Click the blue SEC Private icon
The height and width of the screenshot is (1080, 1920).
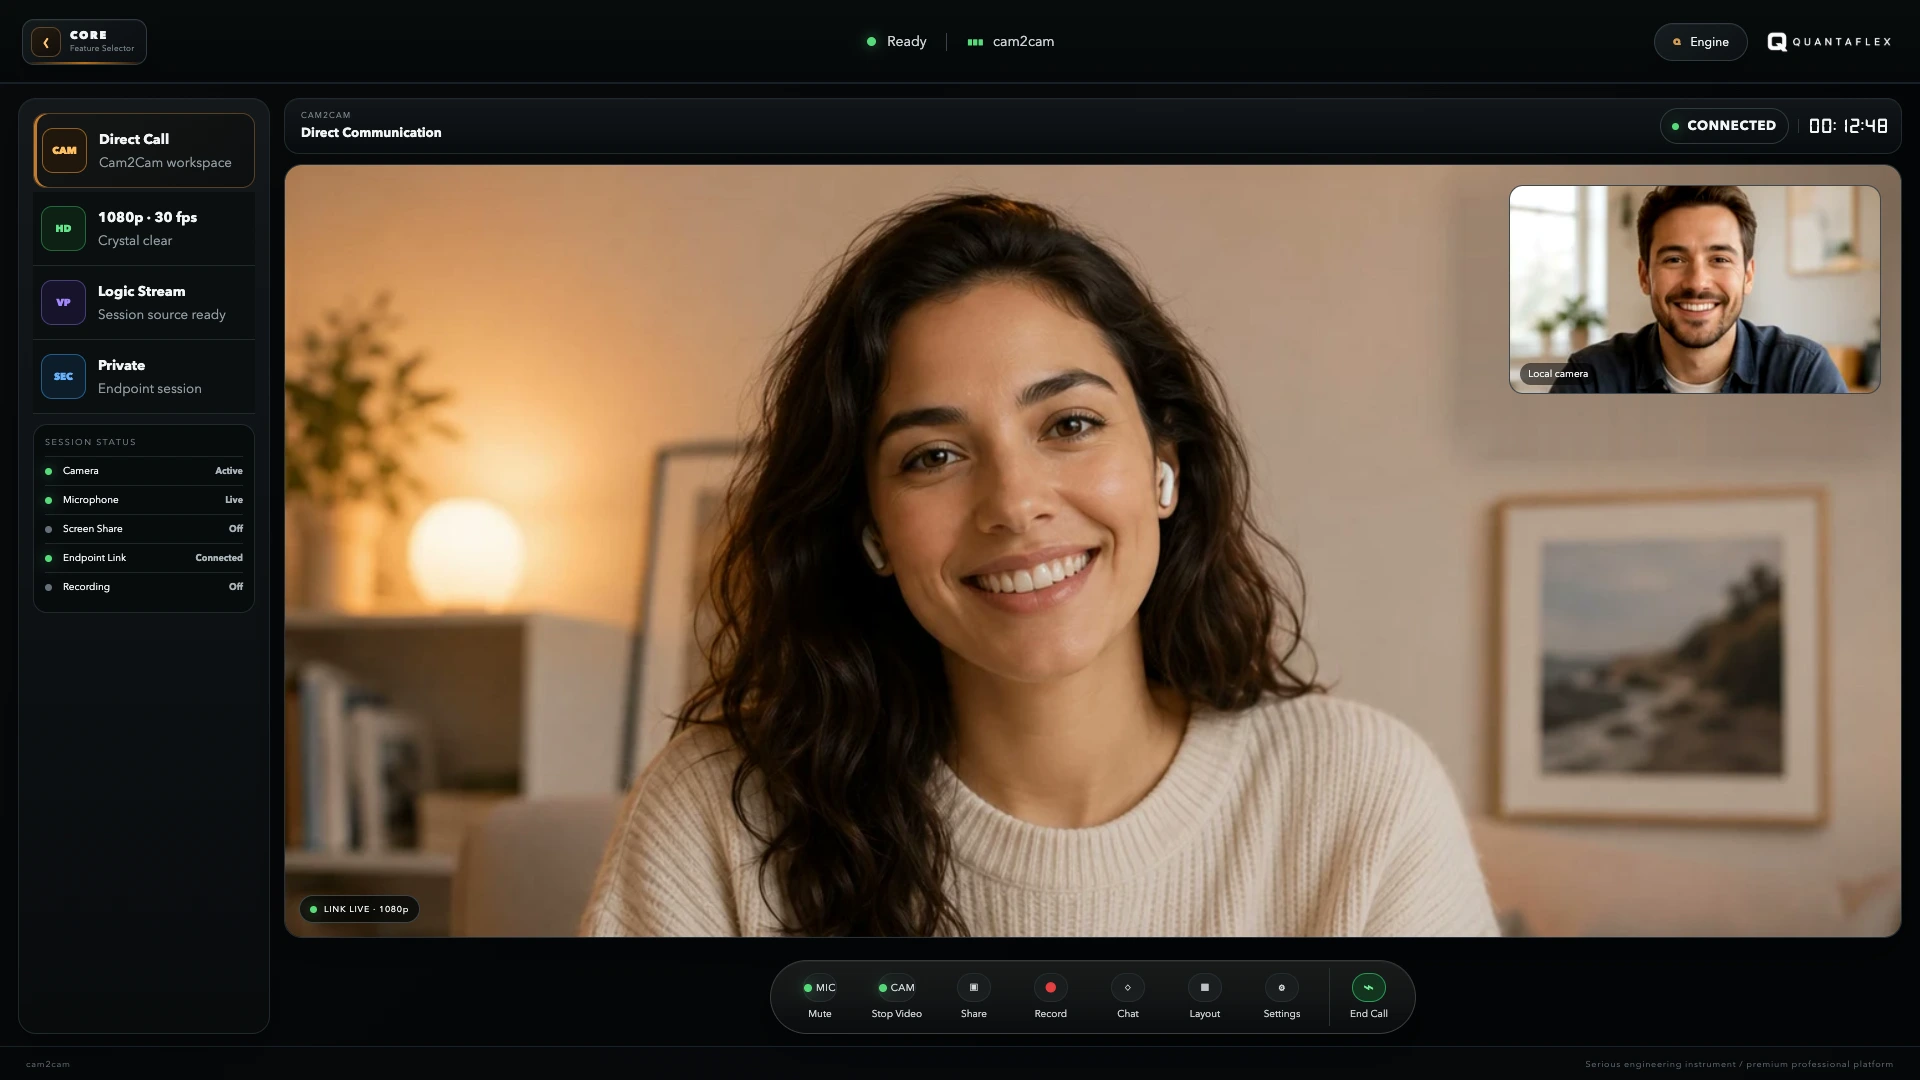63,376
